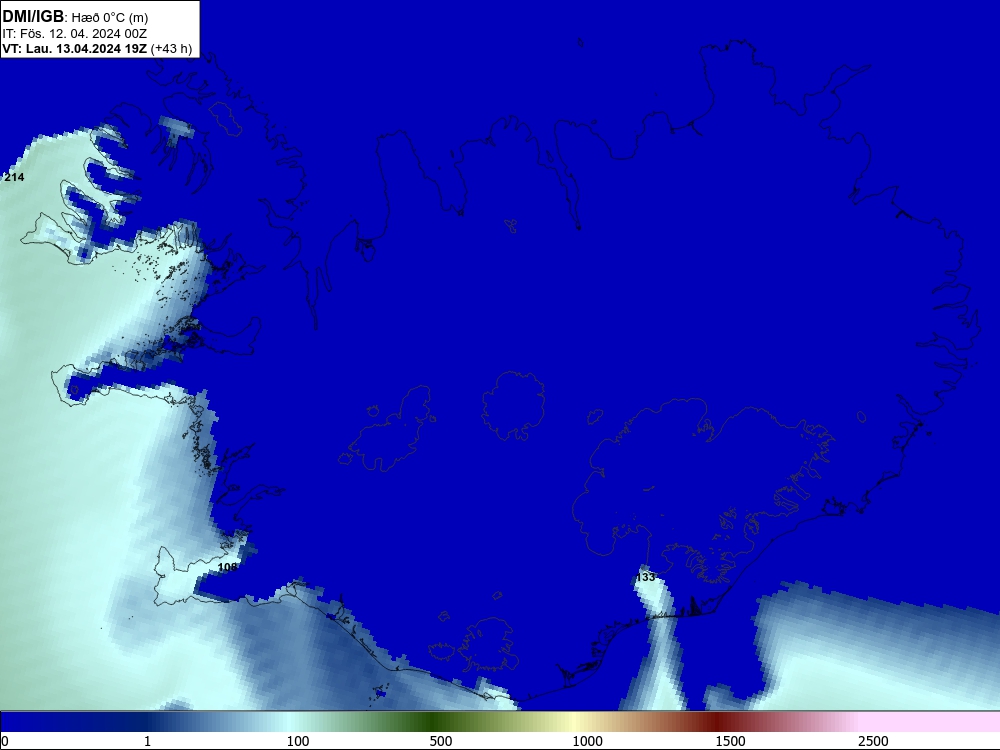1000x750 pixels.
Task: Click the 'Hæð 0°C (m)' parameter label
Action: coord(110,18)
